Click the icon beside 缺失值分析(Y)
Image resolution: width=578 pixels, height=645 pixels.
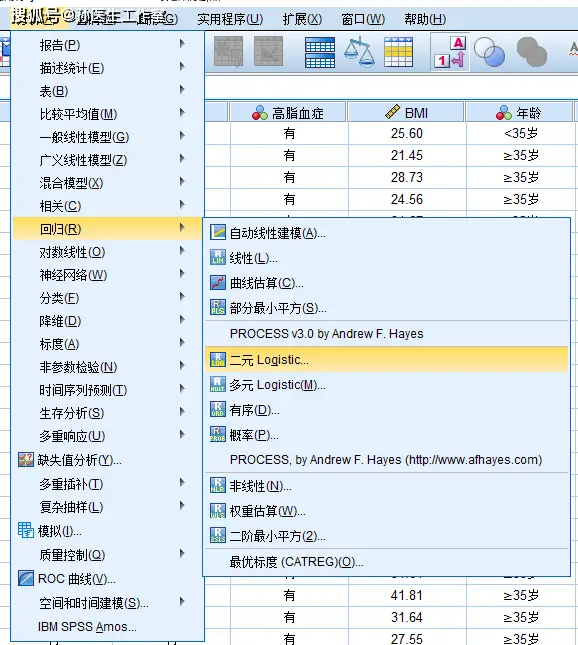[26, 459]
